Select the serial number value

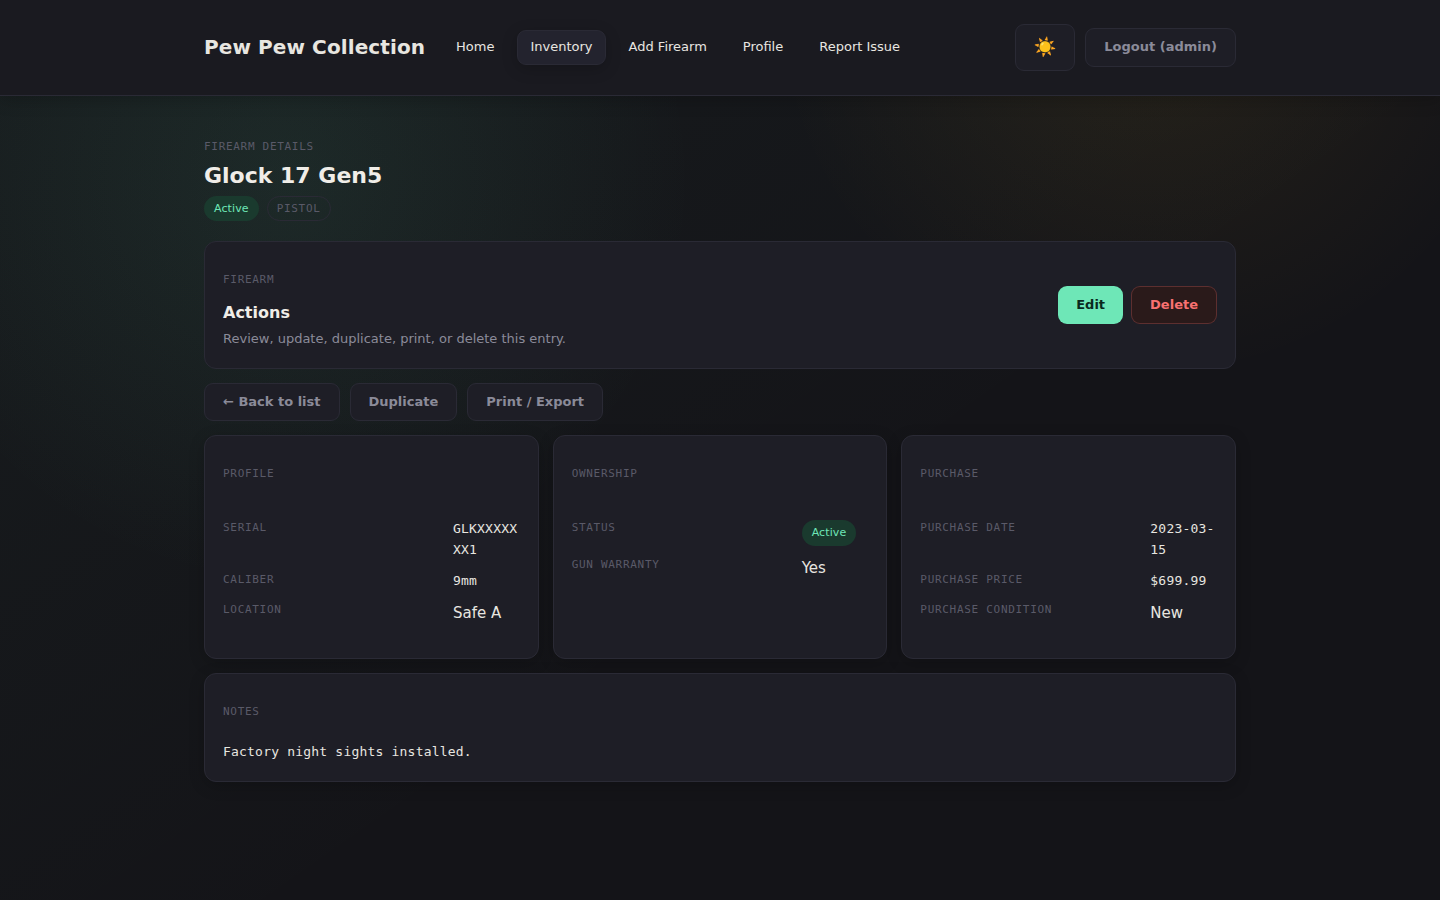click(484, 538)
